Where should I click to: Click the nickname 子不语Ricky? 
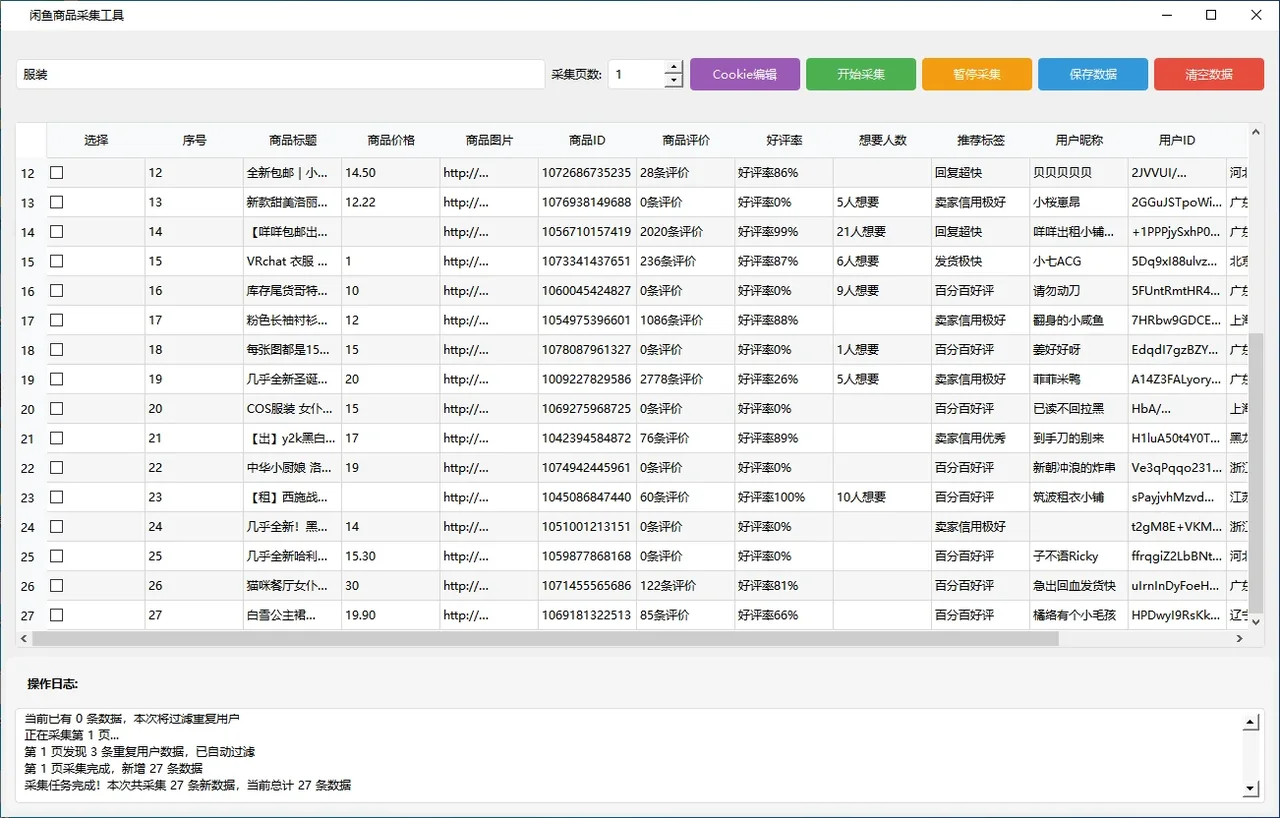pyautogui.click(x=1079, y=556)
